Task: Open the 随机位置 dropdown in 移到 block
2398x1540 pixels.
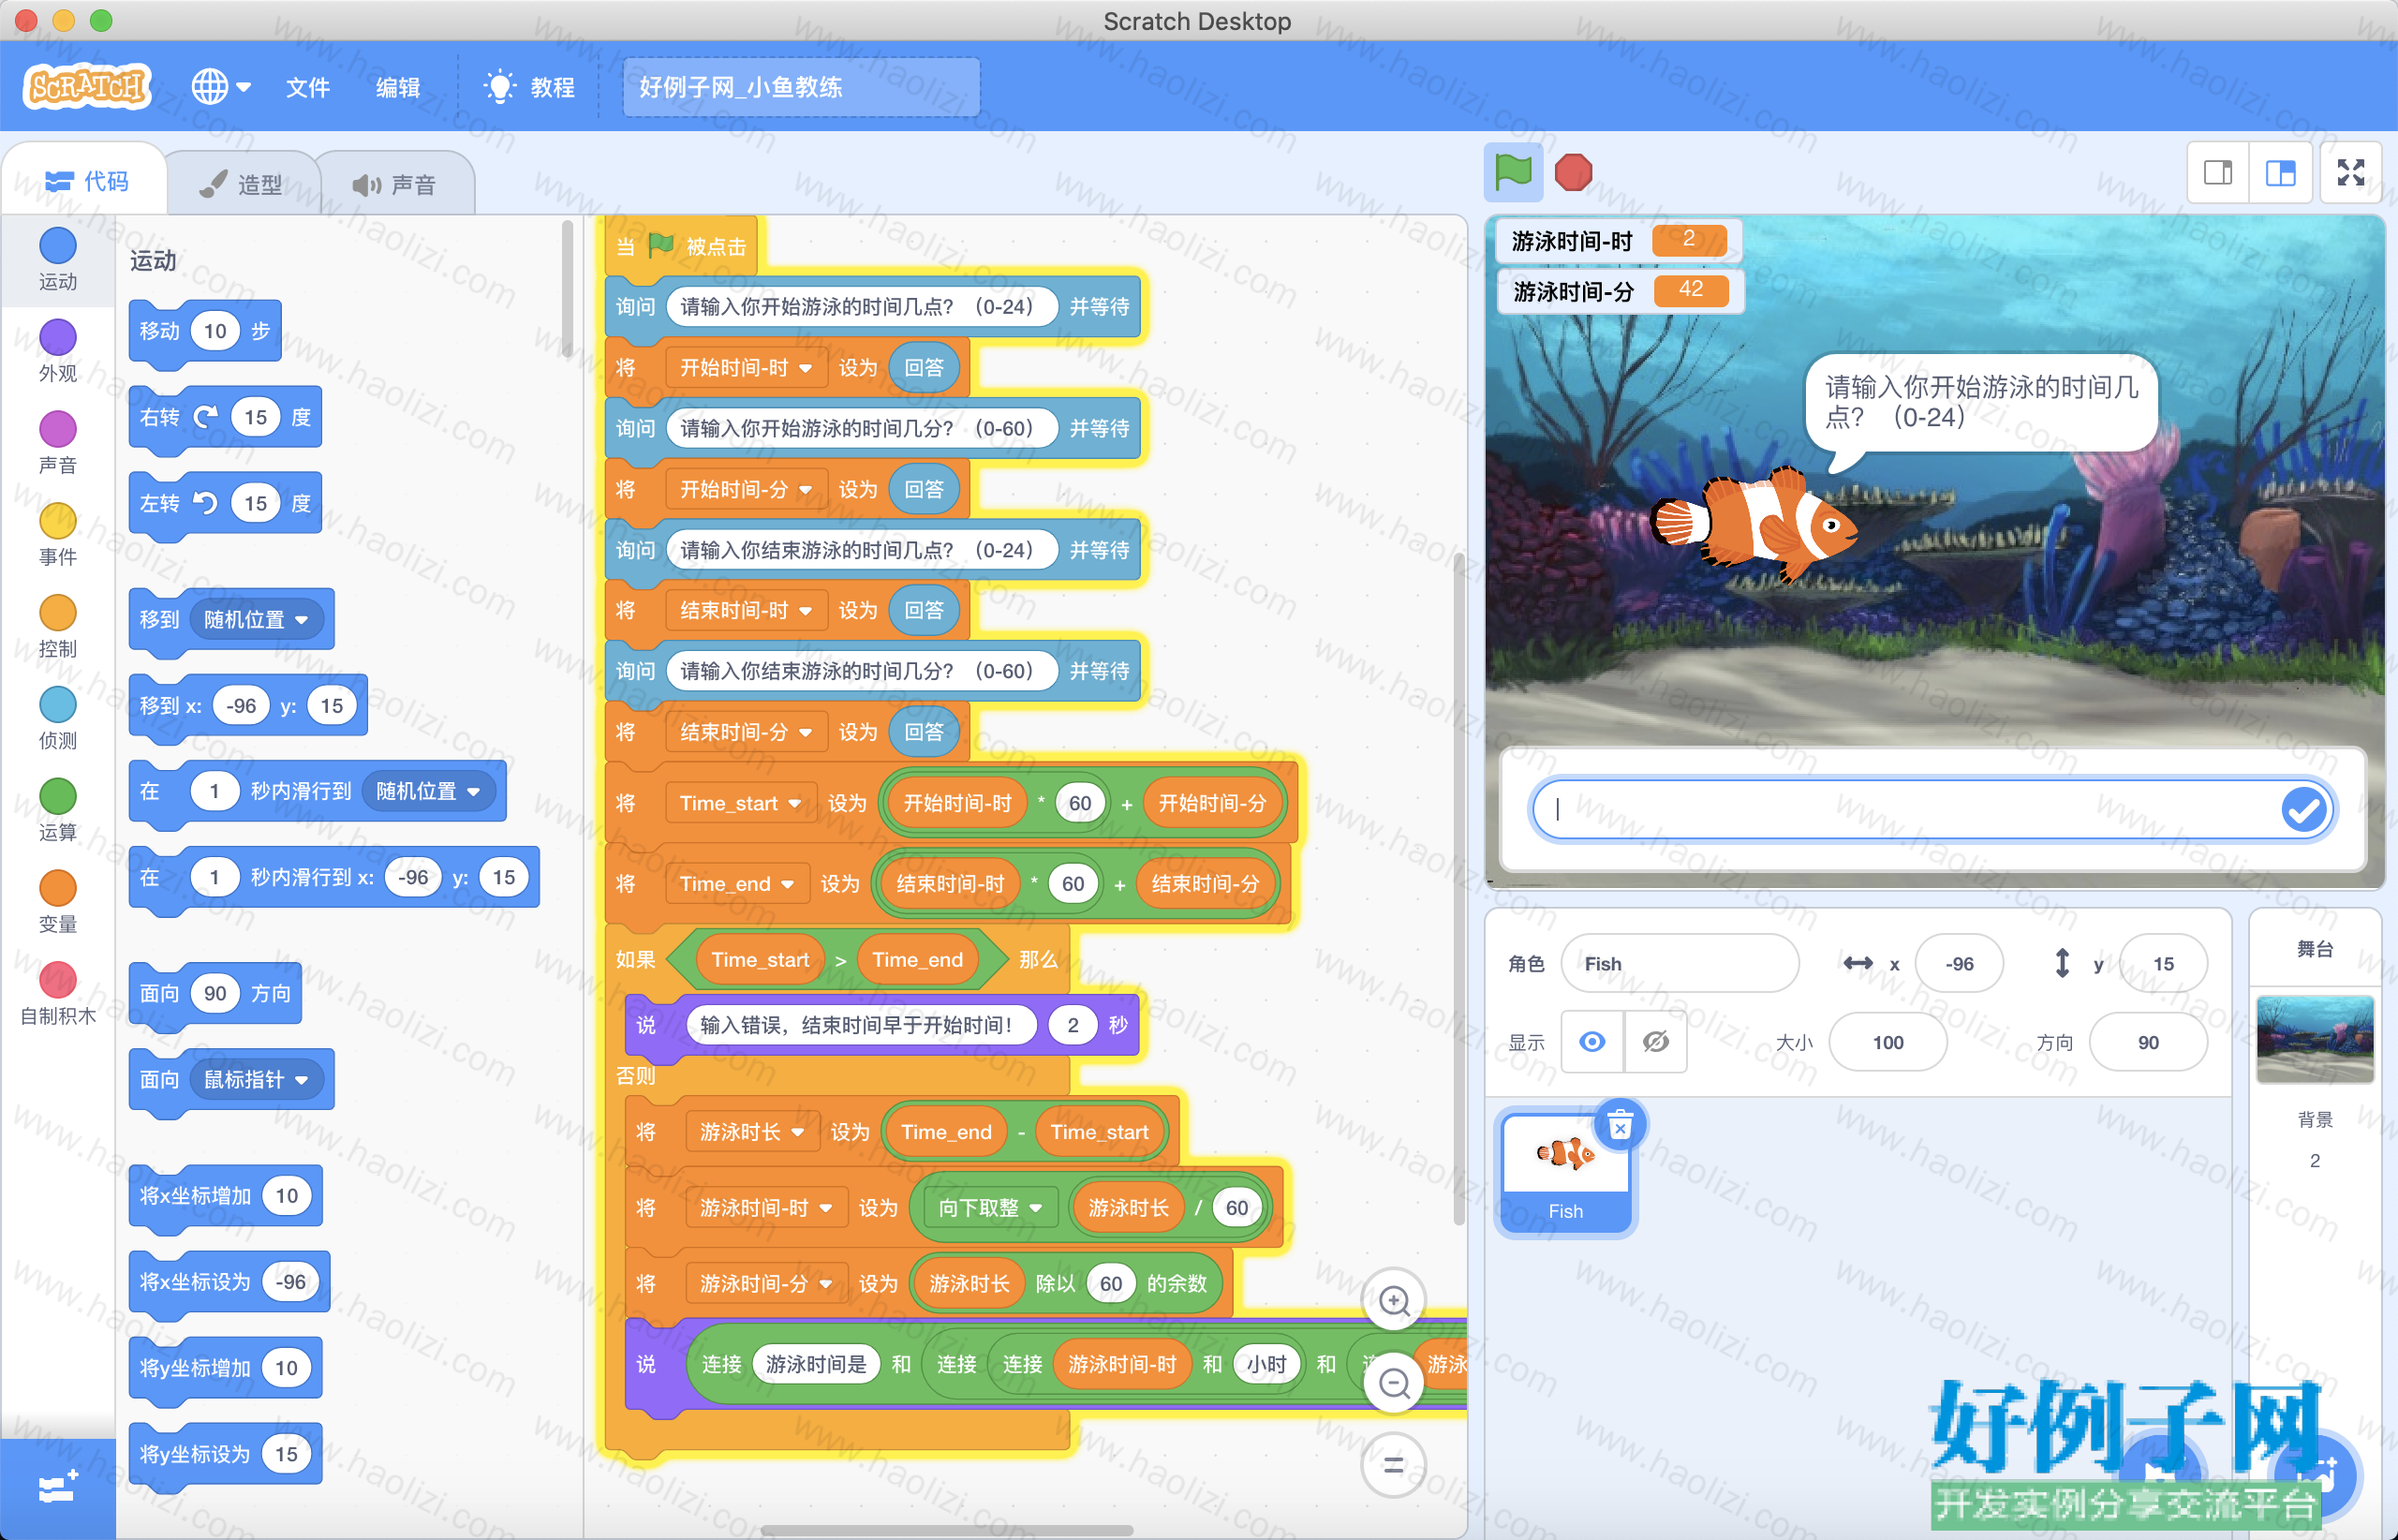Action: coord(256,620)
